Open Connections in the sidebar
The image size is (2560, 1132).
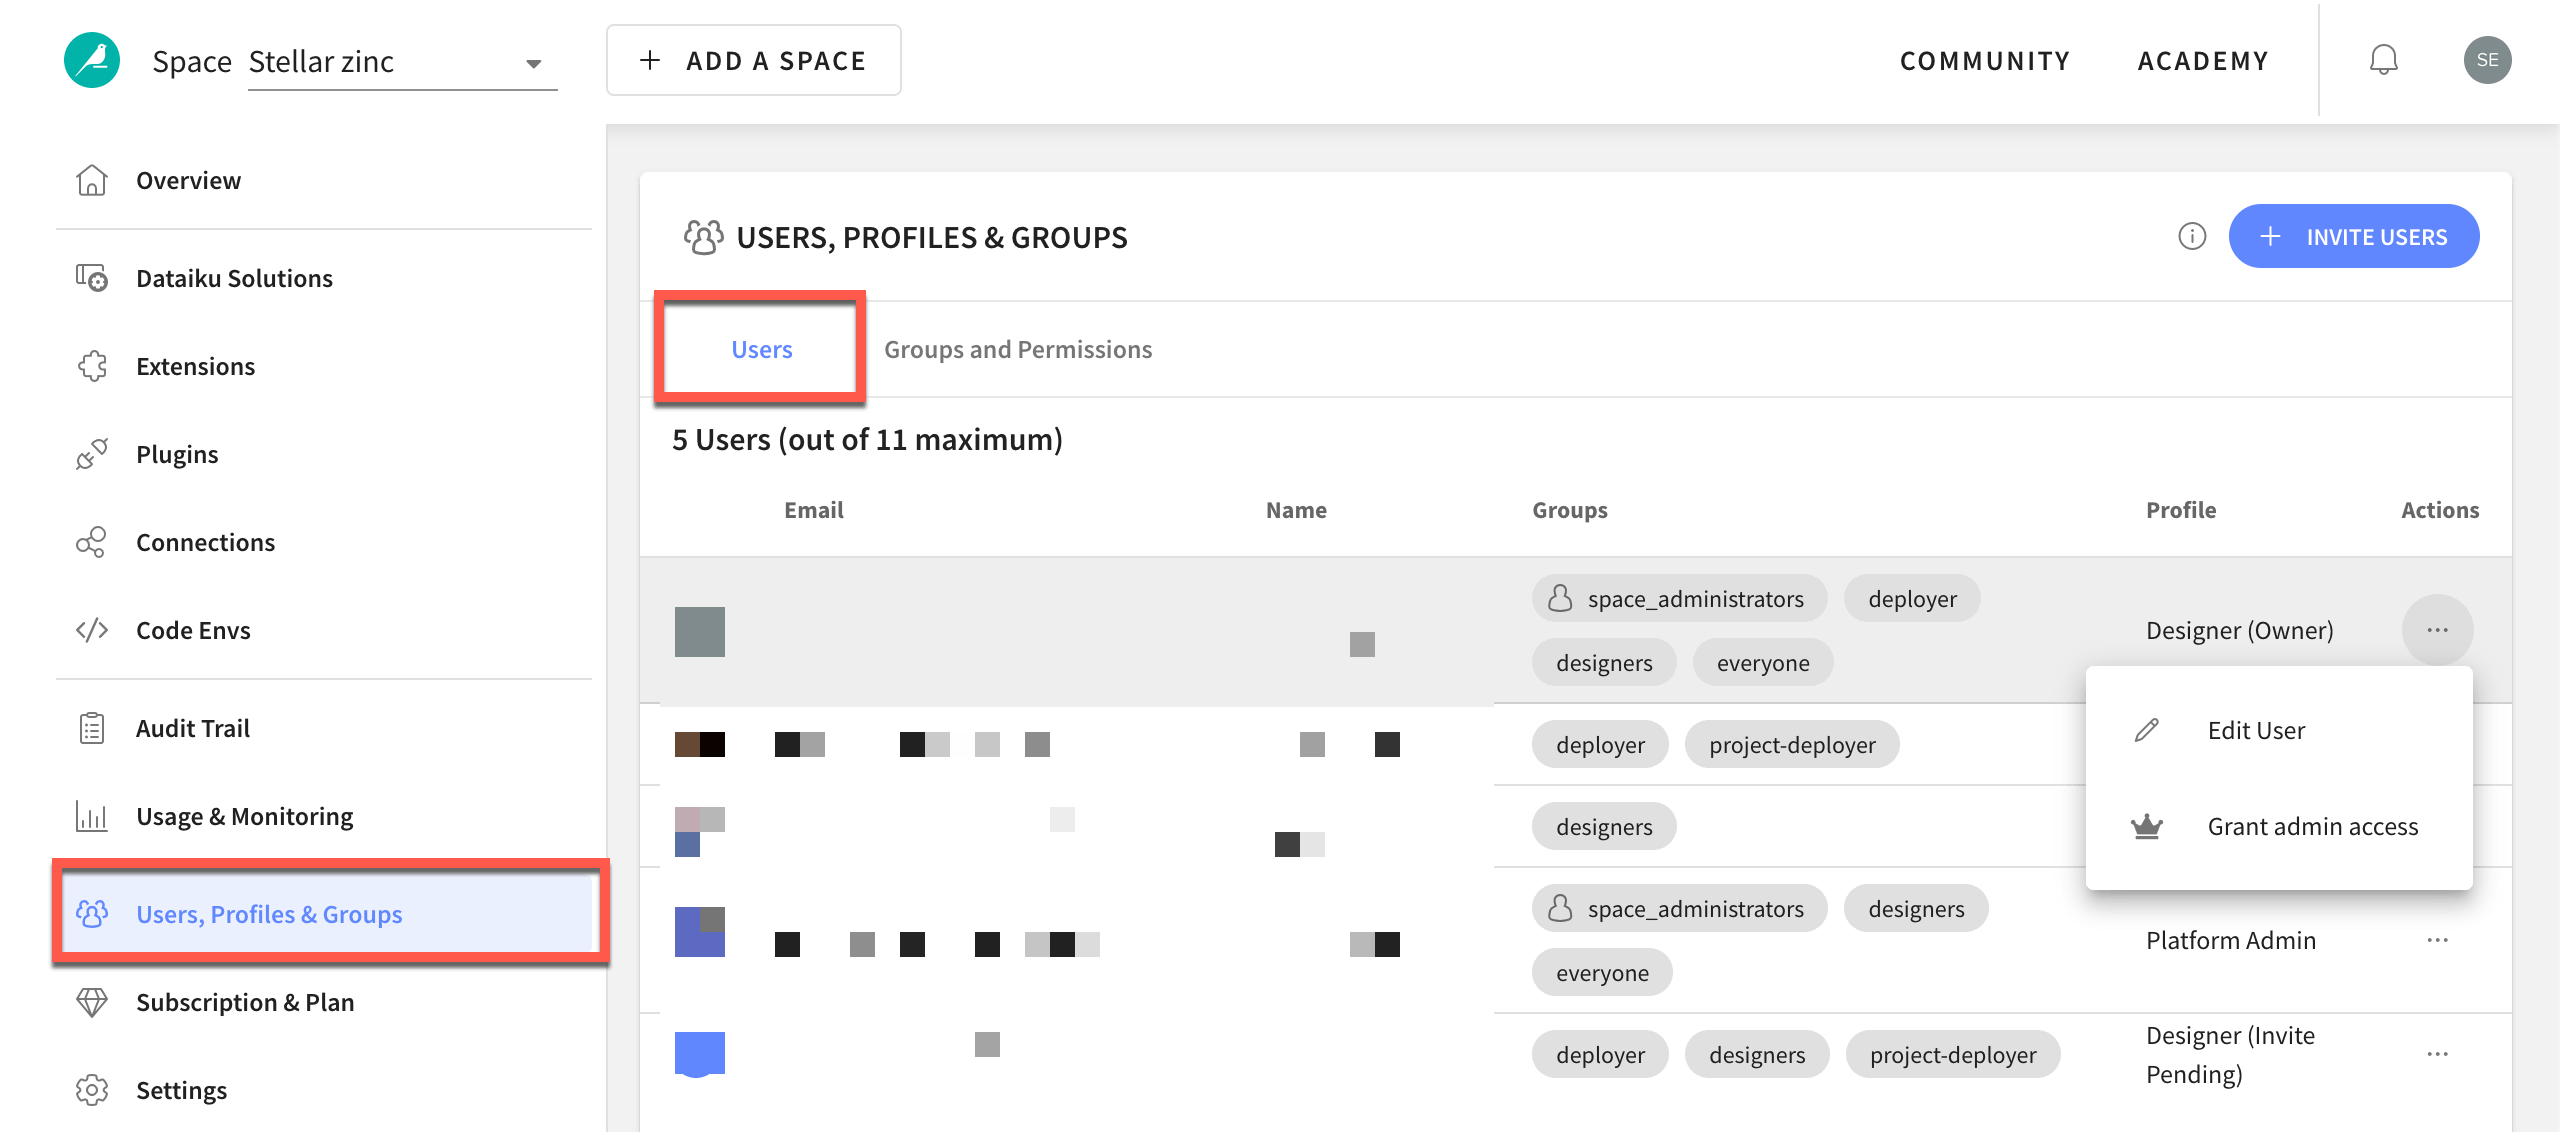pos(205,542)
